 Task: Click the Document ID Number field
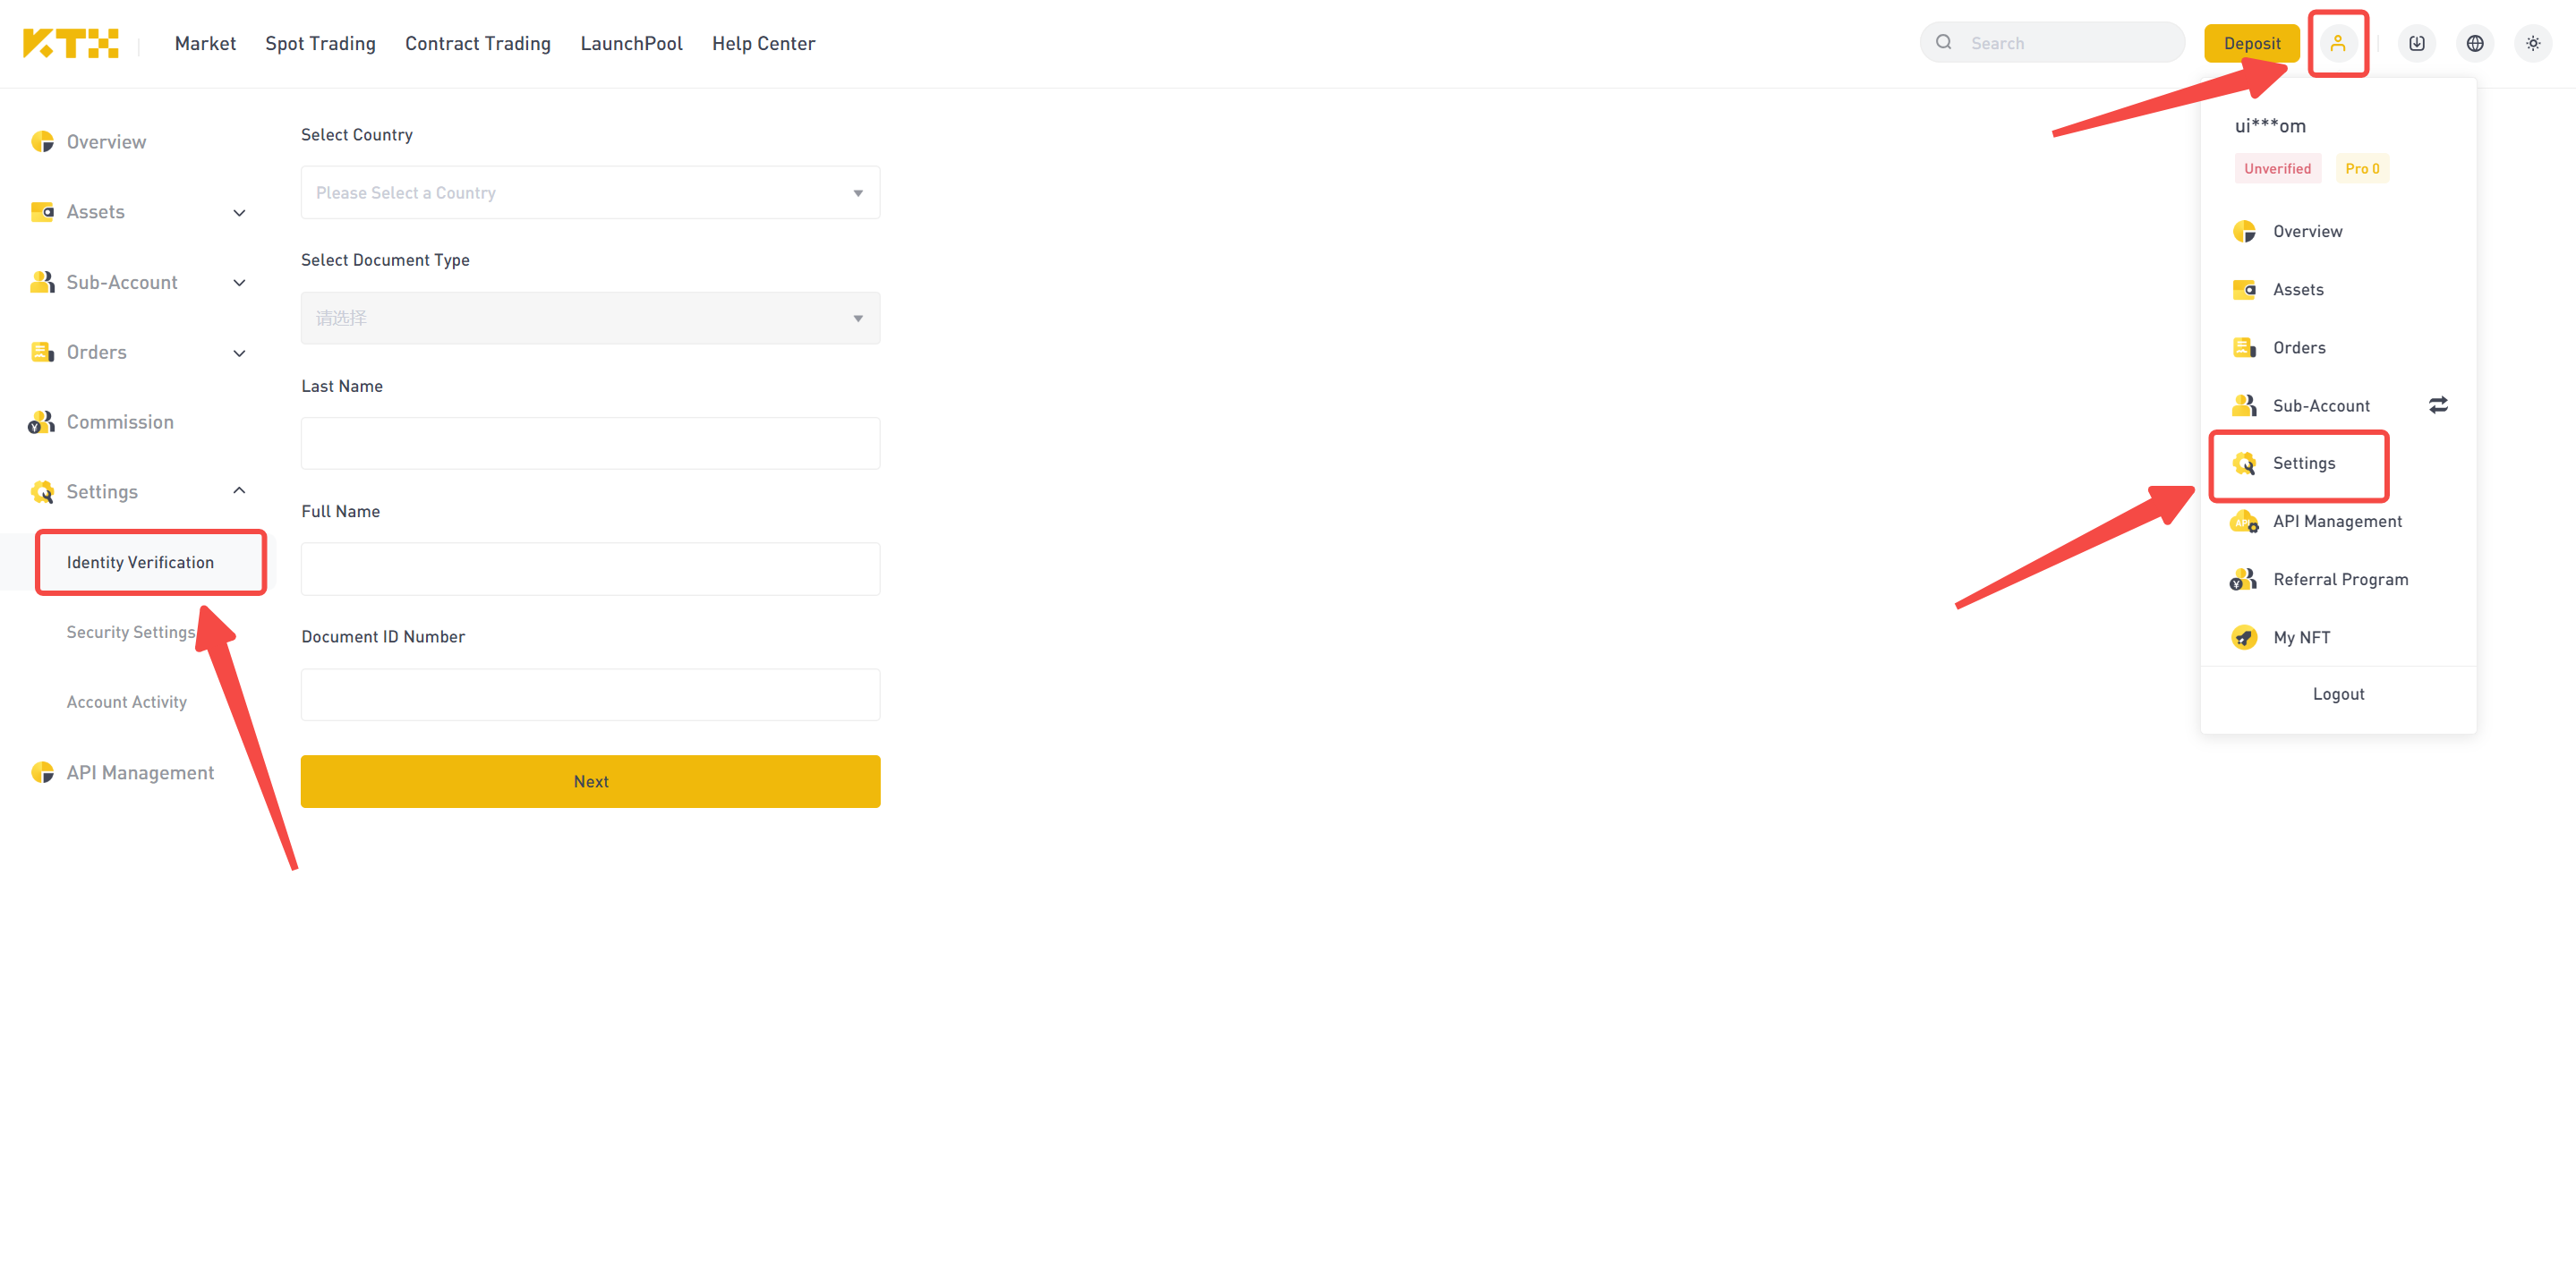(590, 694)
